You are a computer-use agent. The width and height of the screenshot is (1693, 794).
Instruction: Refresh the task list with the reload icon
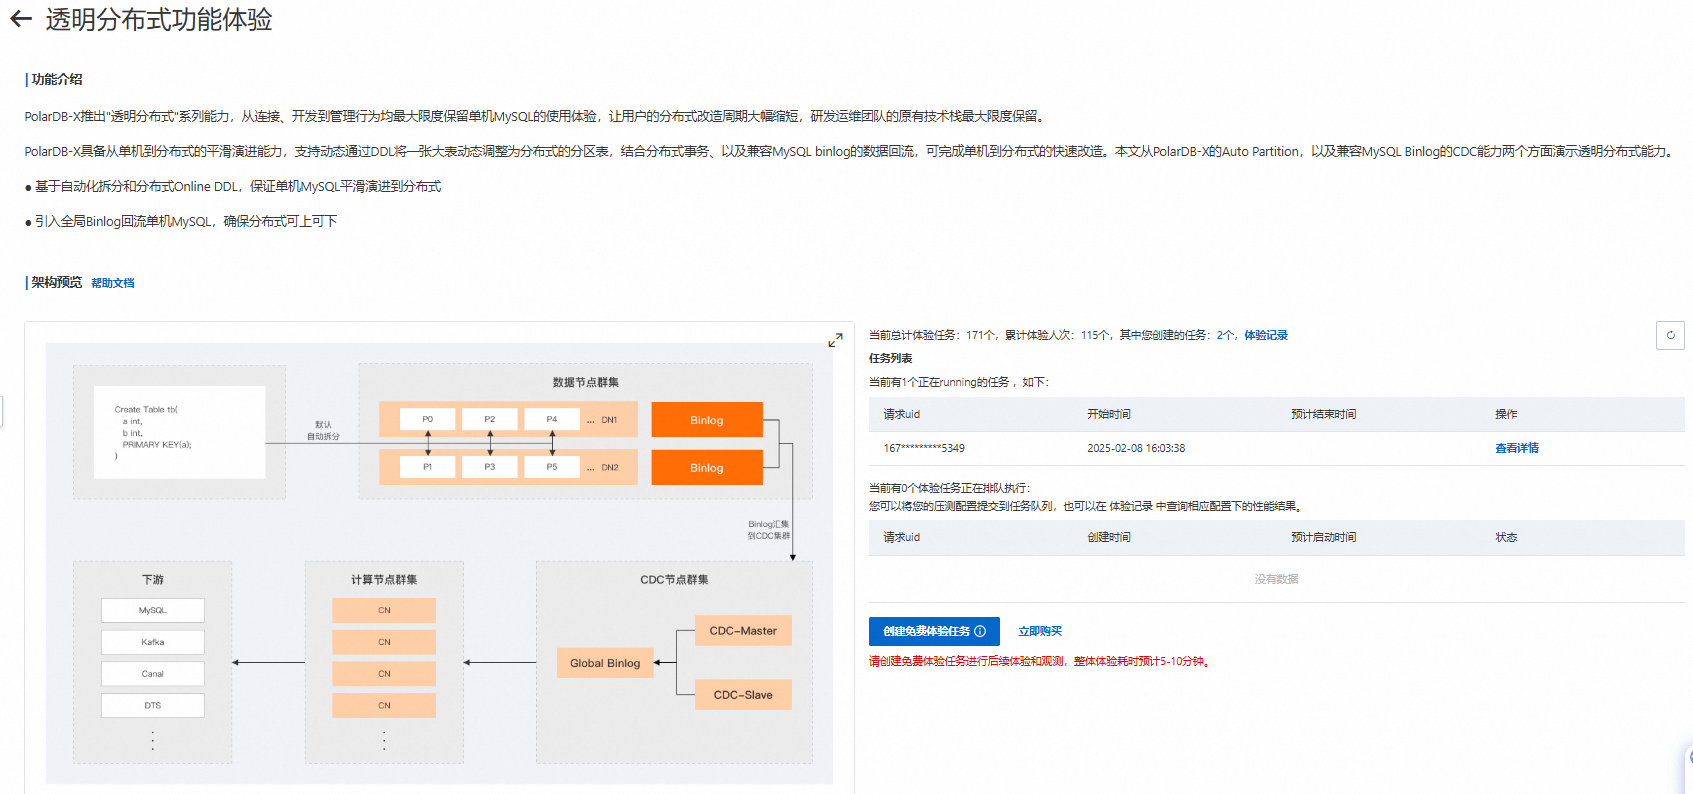(x=1670, y=335)
